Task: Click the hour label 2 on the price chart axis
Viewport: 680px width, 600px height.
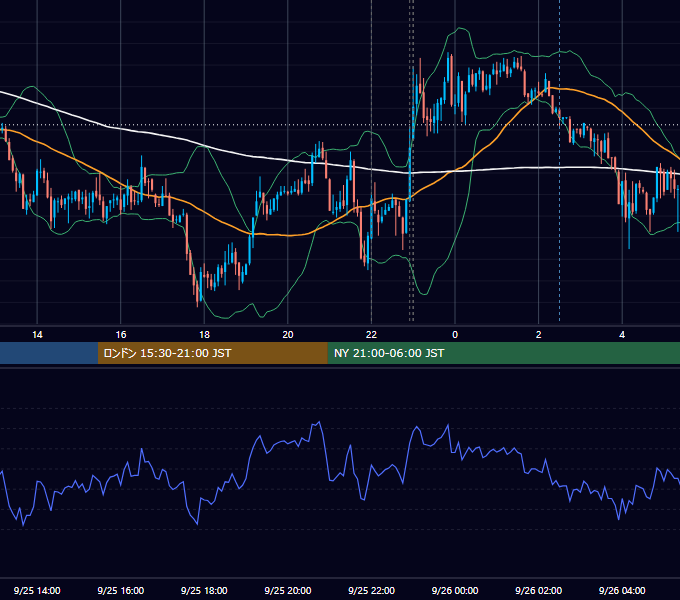Action: tap(538, 335)
